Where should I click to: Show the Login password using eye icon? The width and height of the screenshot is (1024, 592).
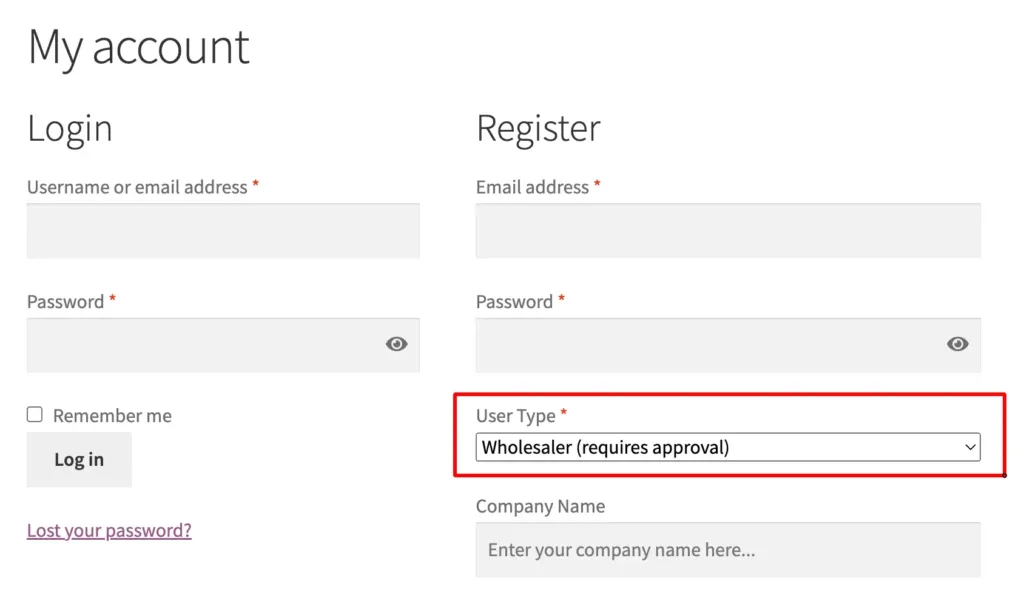tap(396, 344)
